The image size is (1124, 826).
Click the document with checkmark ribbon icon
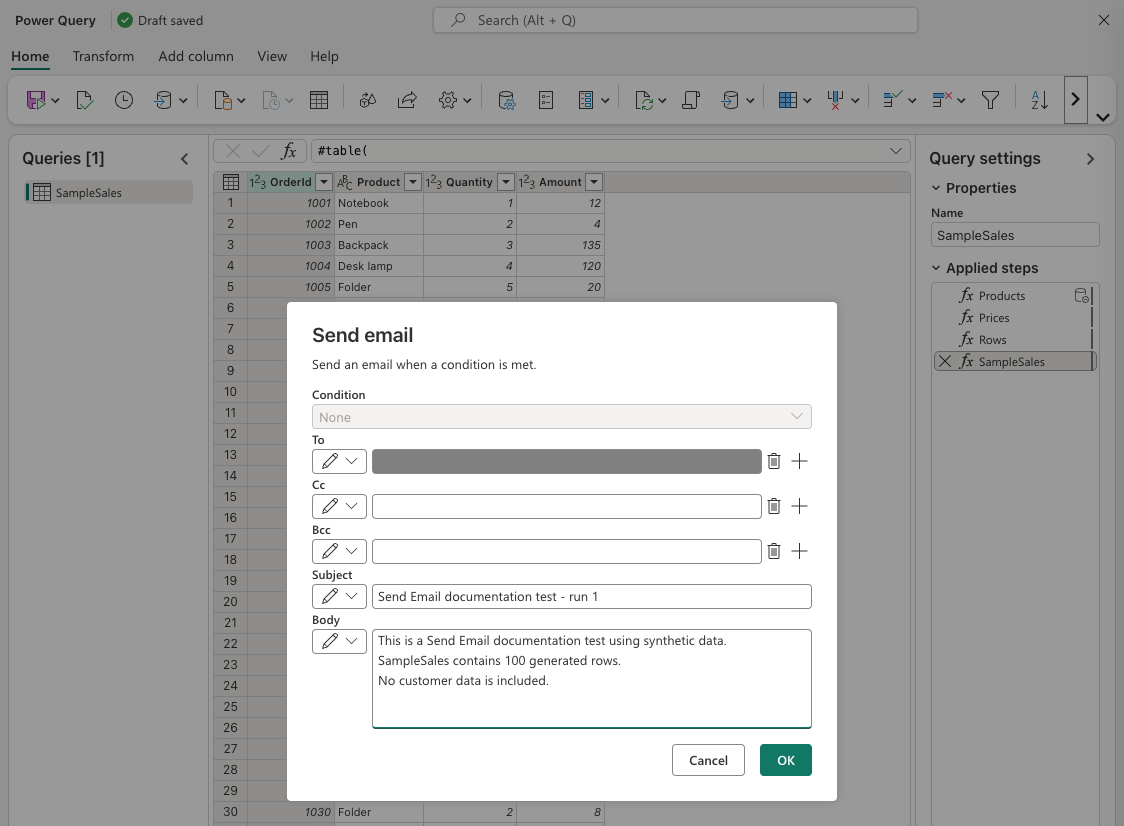[x=85, y=100]
